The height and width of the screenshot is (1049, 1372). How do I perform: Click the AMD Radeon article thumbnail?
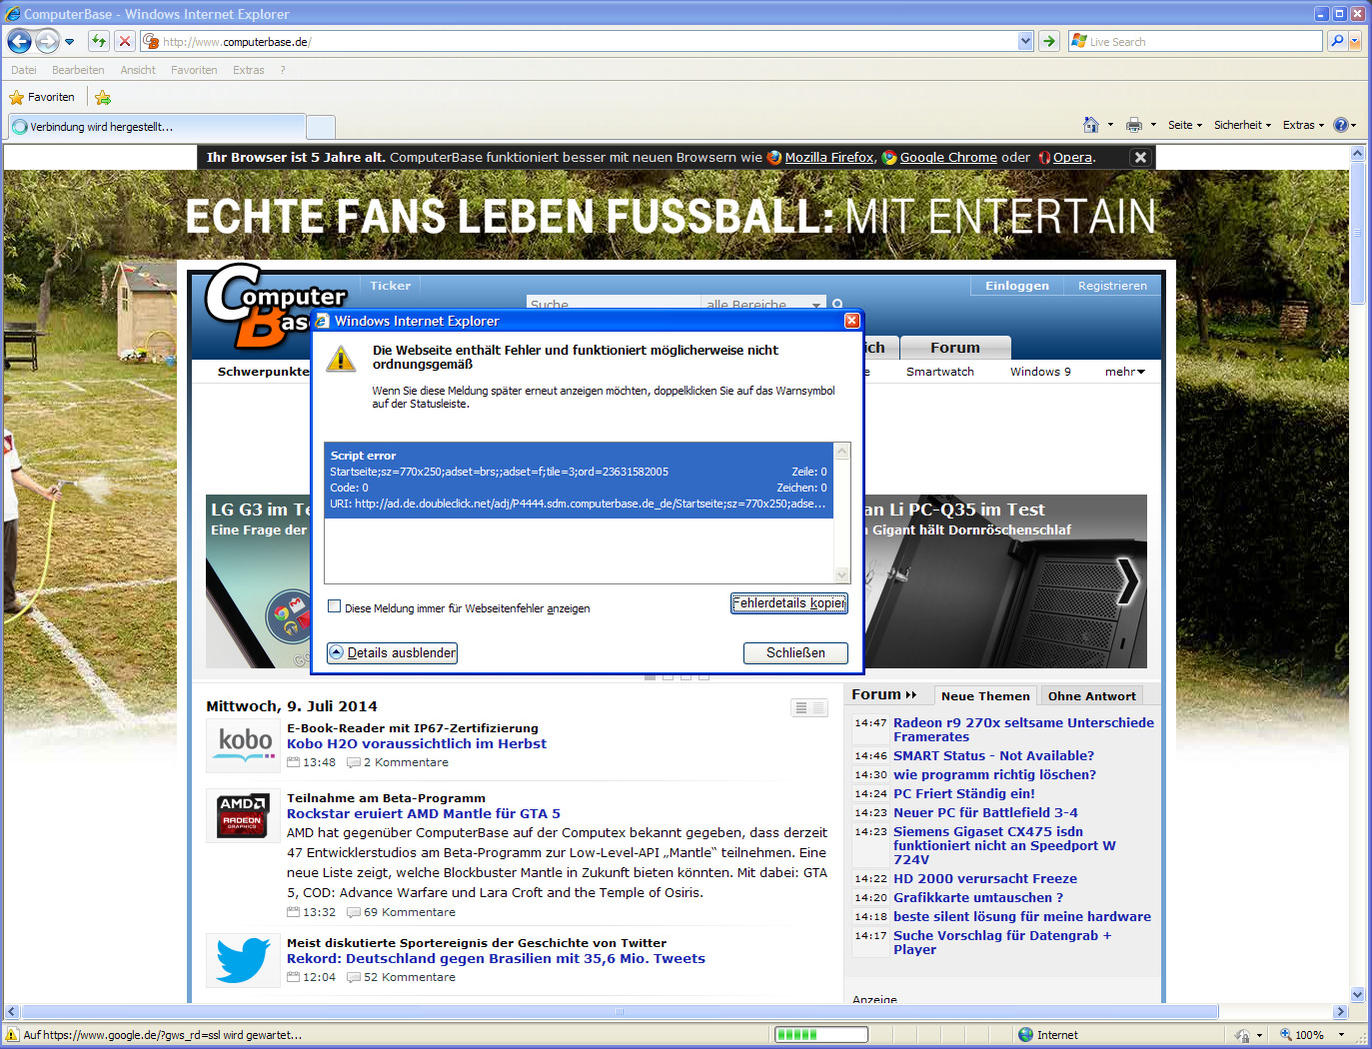coord(243,815)
